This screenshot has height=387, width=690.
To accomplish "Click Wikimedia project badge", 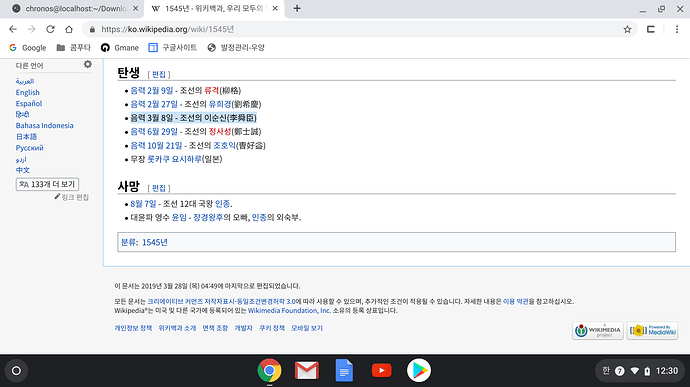I will (598, 331).
